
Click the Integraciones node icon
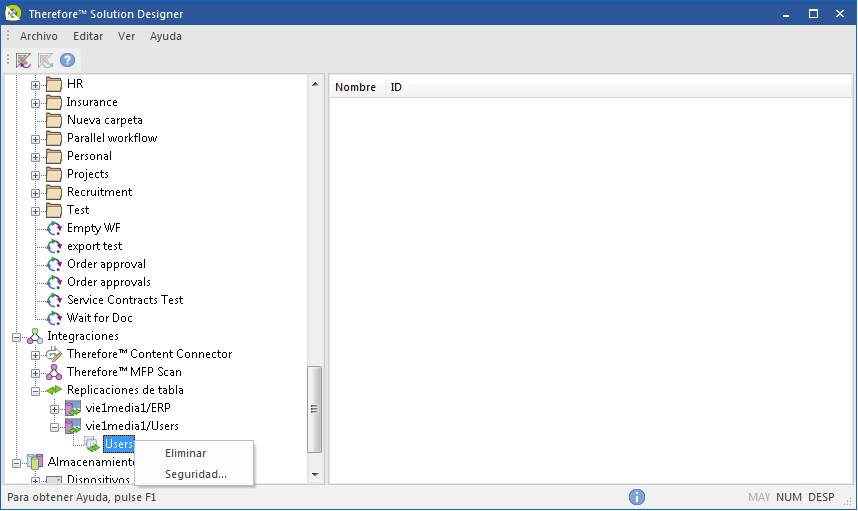click(x=34, y=336)
